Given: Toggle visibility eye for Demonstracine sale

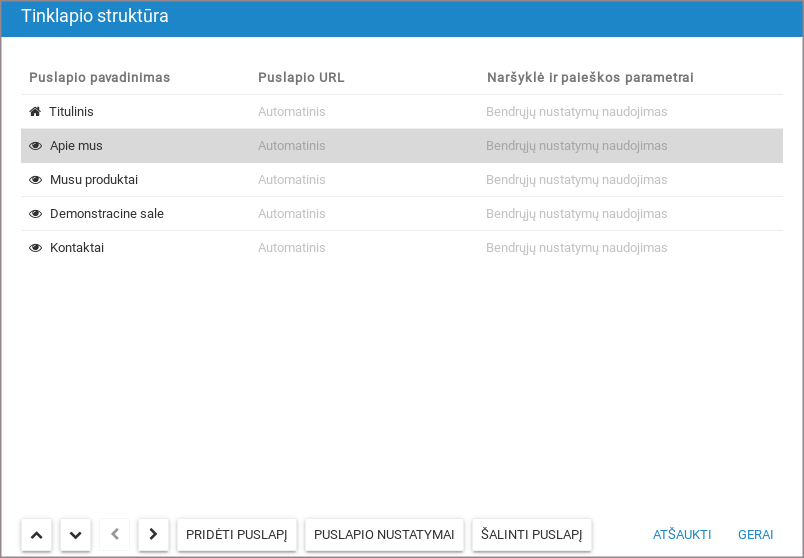Looking at the screenshot, I should [35, 214].
